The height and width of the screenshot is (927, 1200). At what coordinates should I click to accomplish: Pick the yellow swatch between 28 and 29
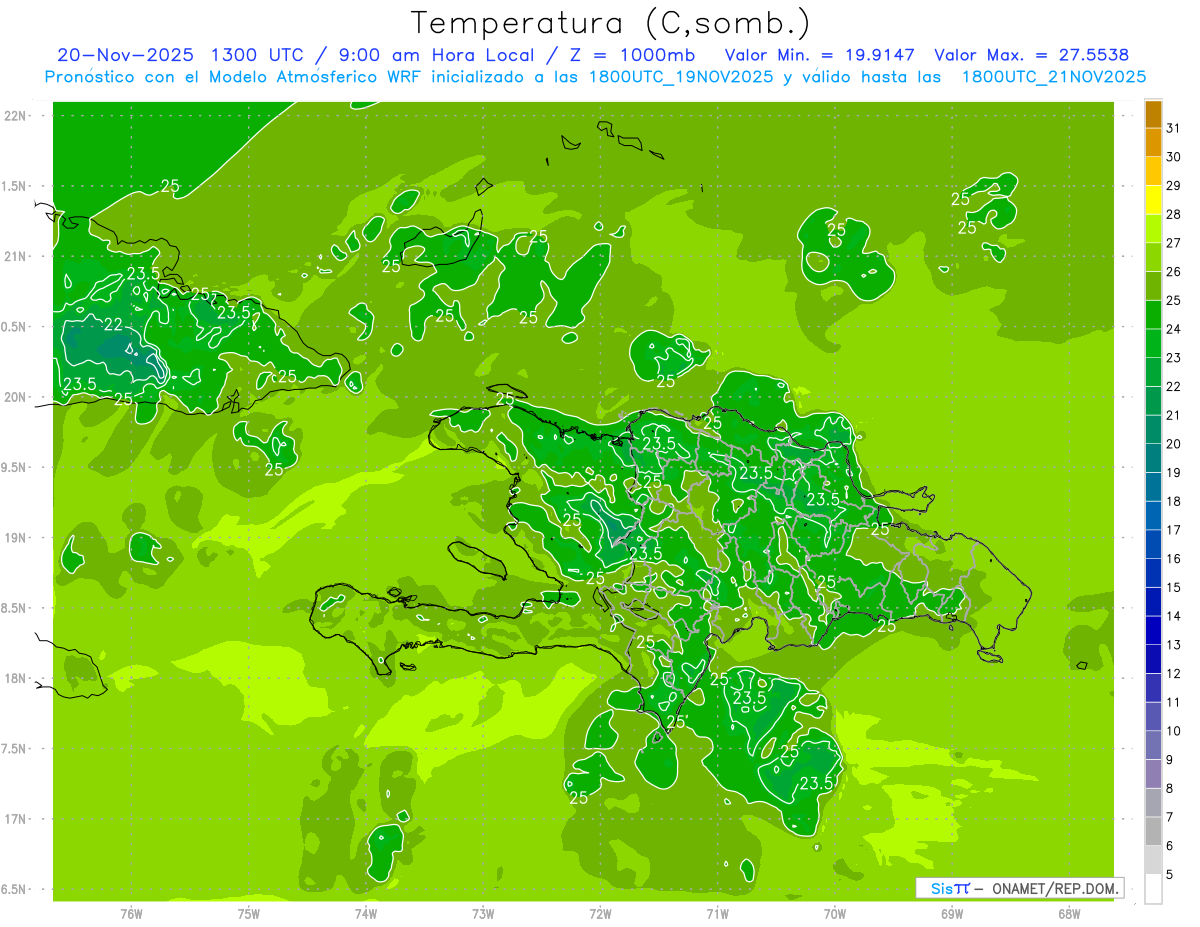coord(1153,200)
